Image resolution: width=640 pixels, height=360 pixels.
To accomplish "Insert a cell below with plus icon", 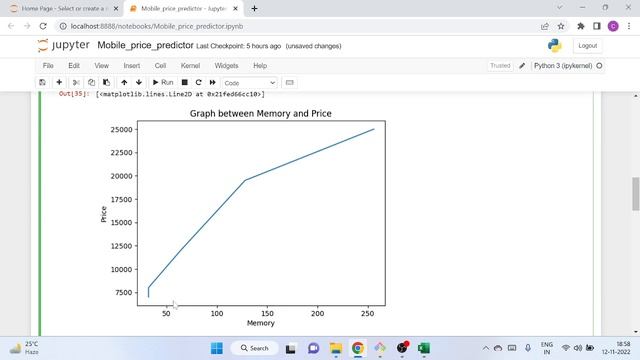I will 59,82.
